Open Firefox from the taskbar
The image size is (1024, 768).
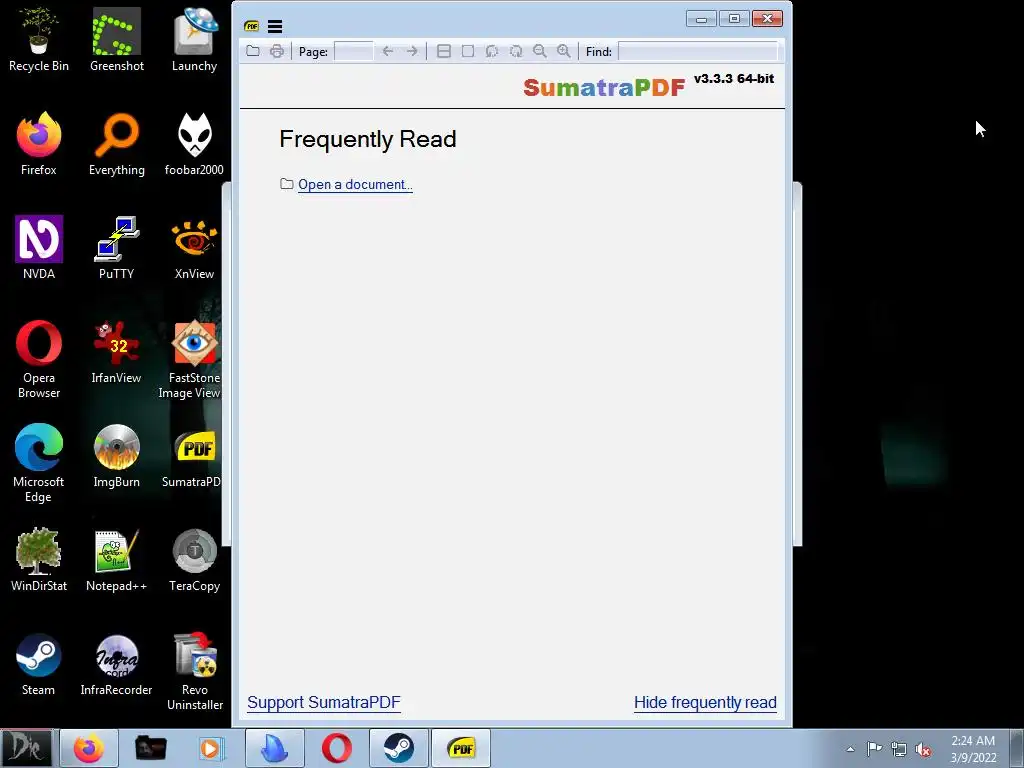tap(89, 748)
